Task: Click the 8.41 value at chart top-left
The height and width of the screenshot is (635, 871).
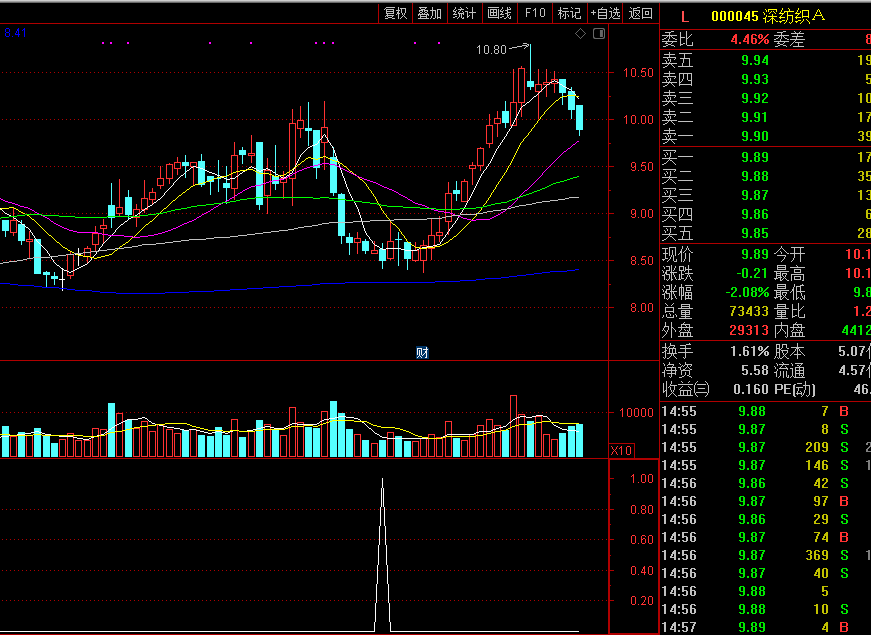Action: click(15, 33)
